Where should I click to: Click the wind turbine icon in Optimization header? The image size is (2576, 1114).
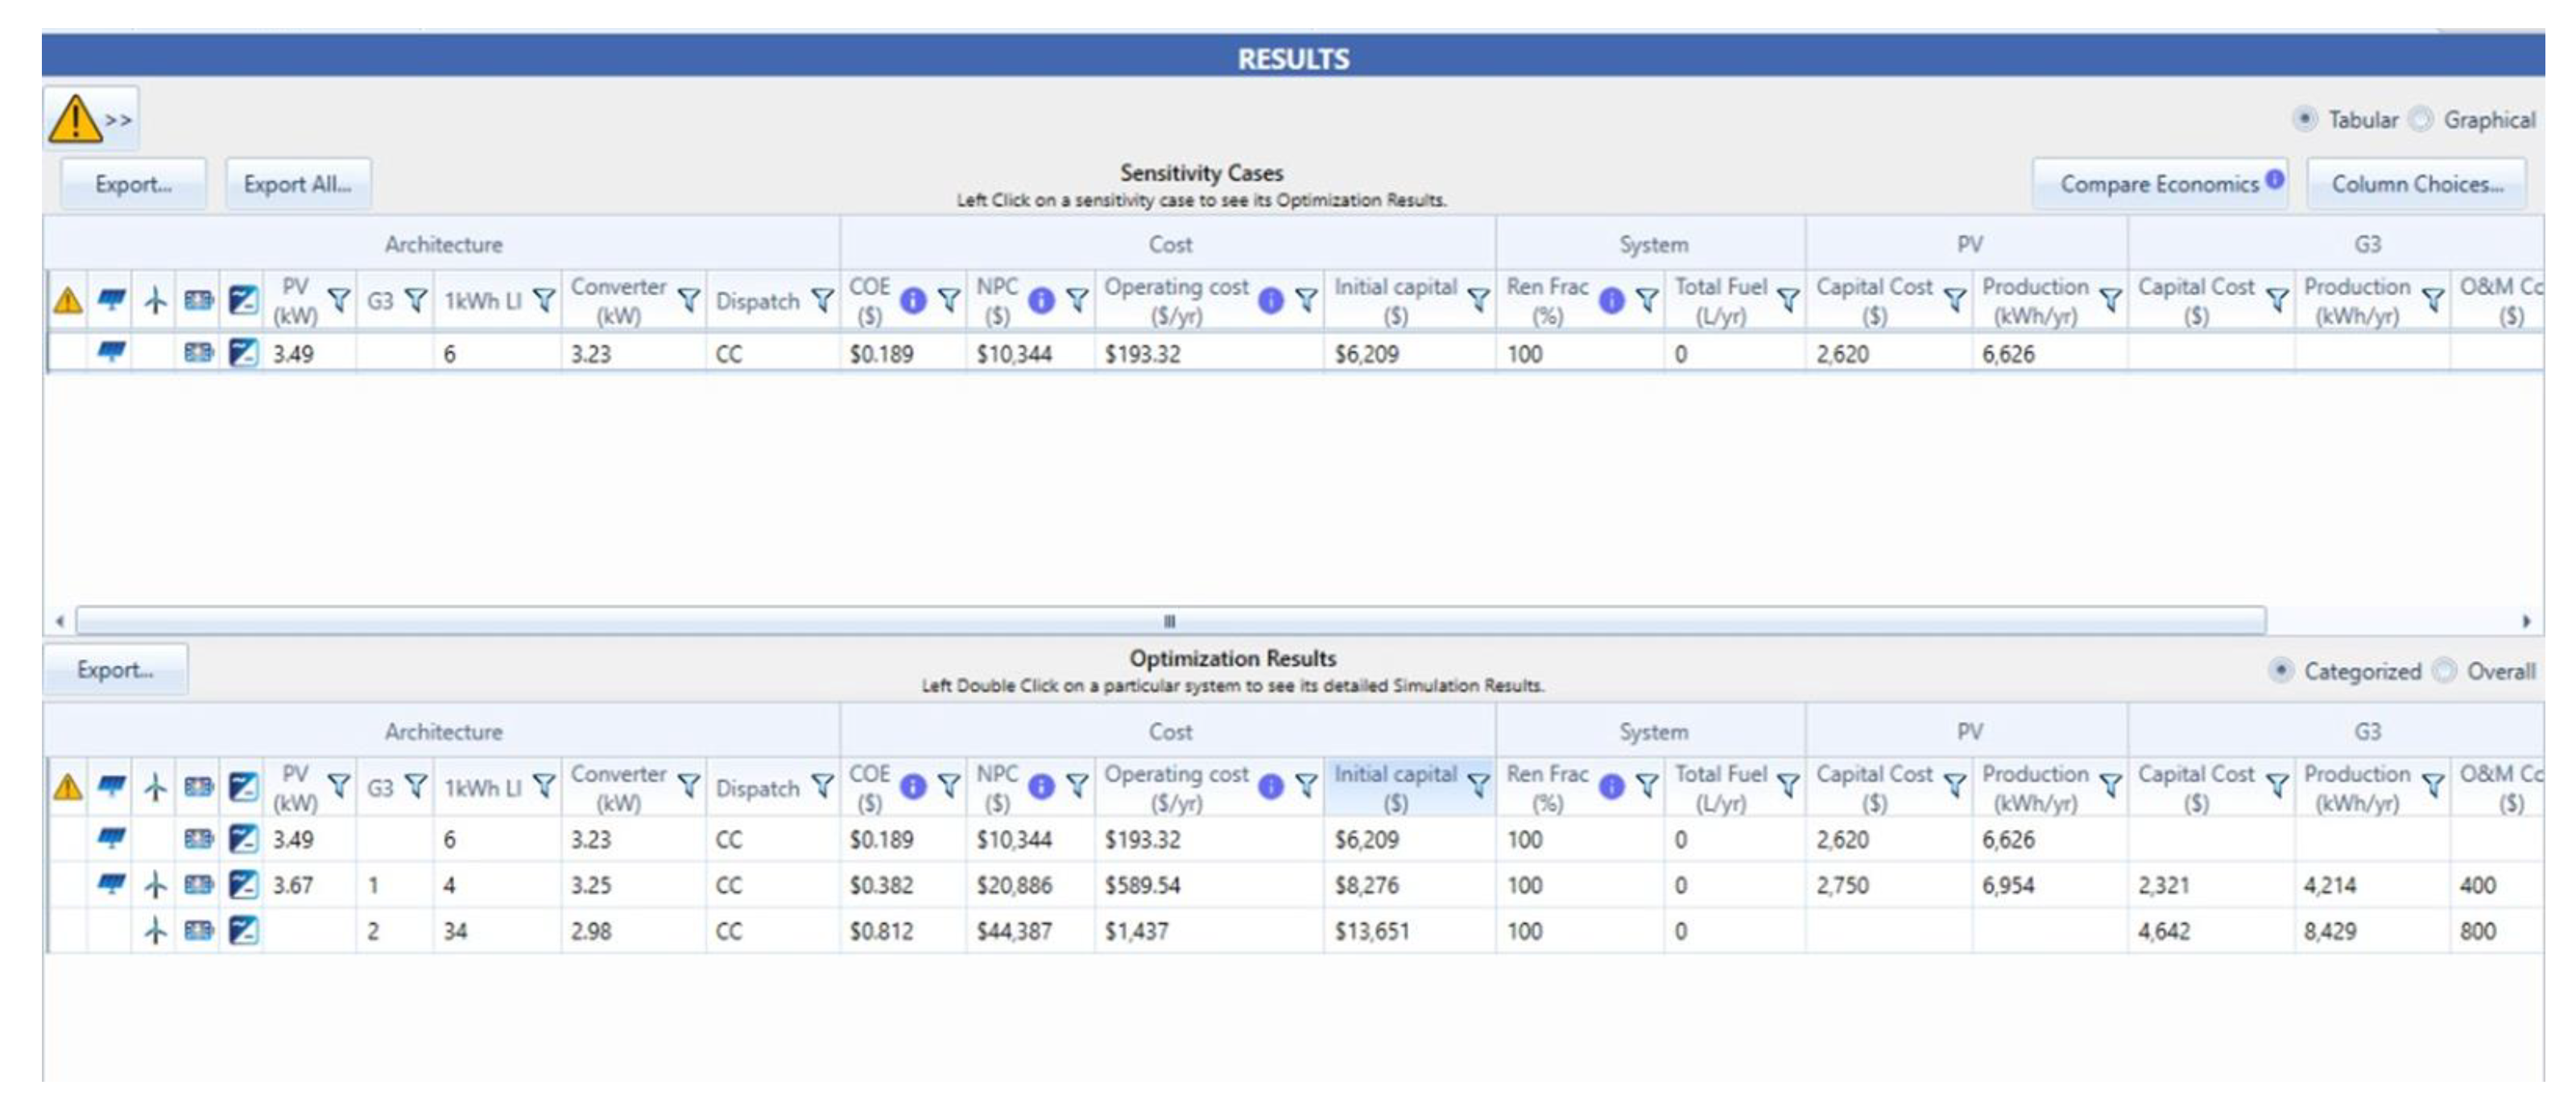click(155, 787)
